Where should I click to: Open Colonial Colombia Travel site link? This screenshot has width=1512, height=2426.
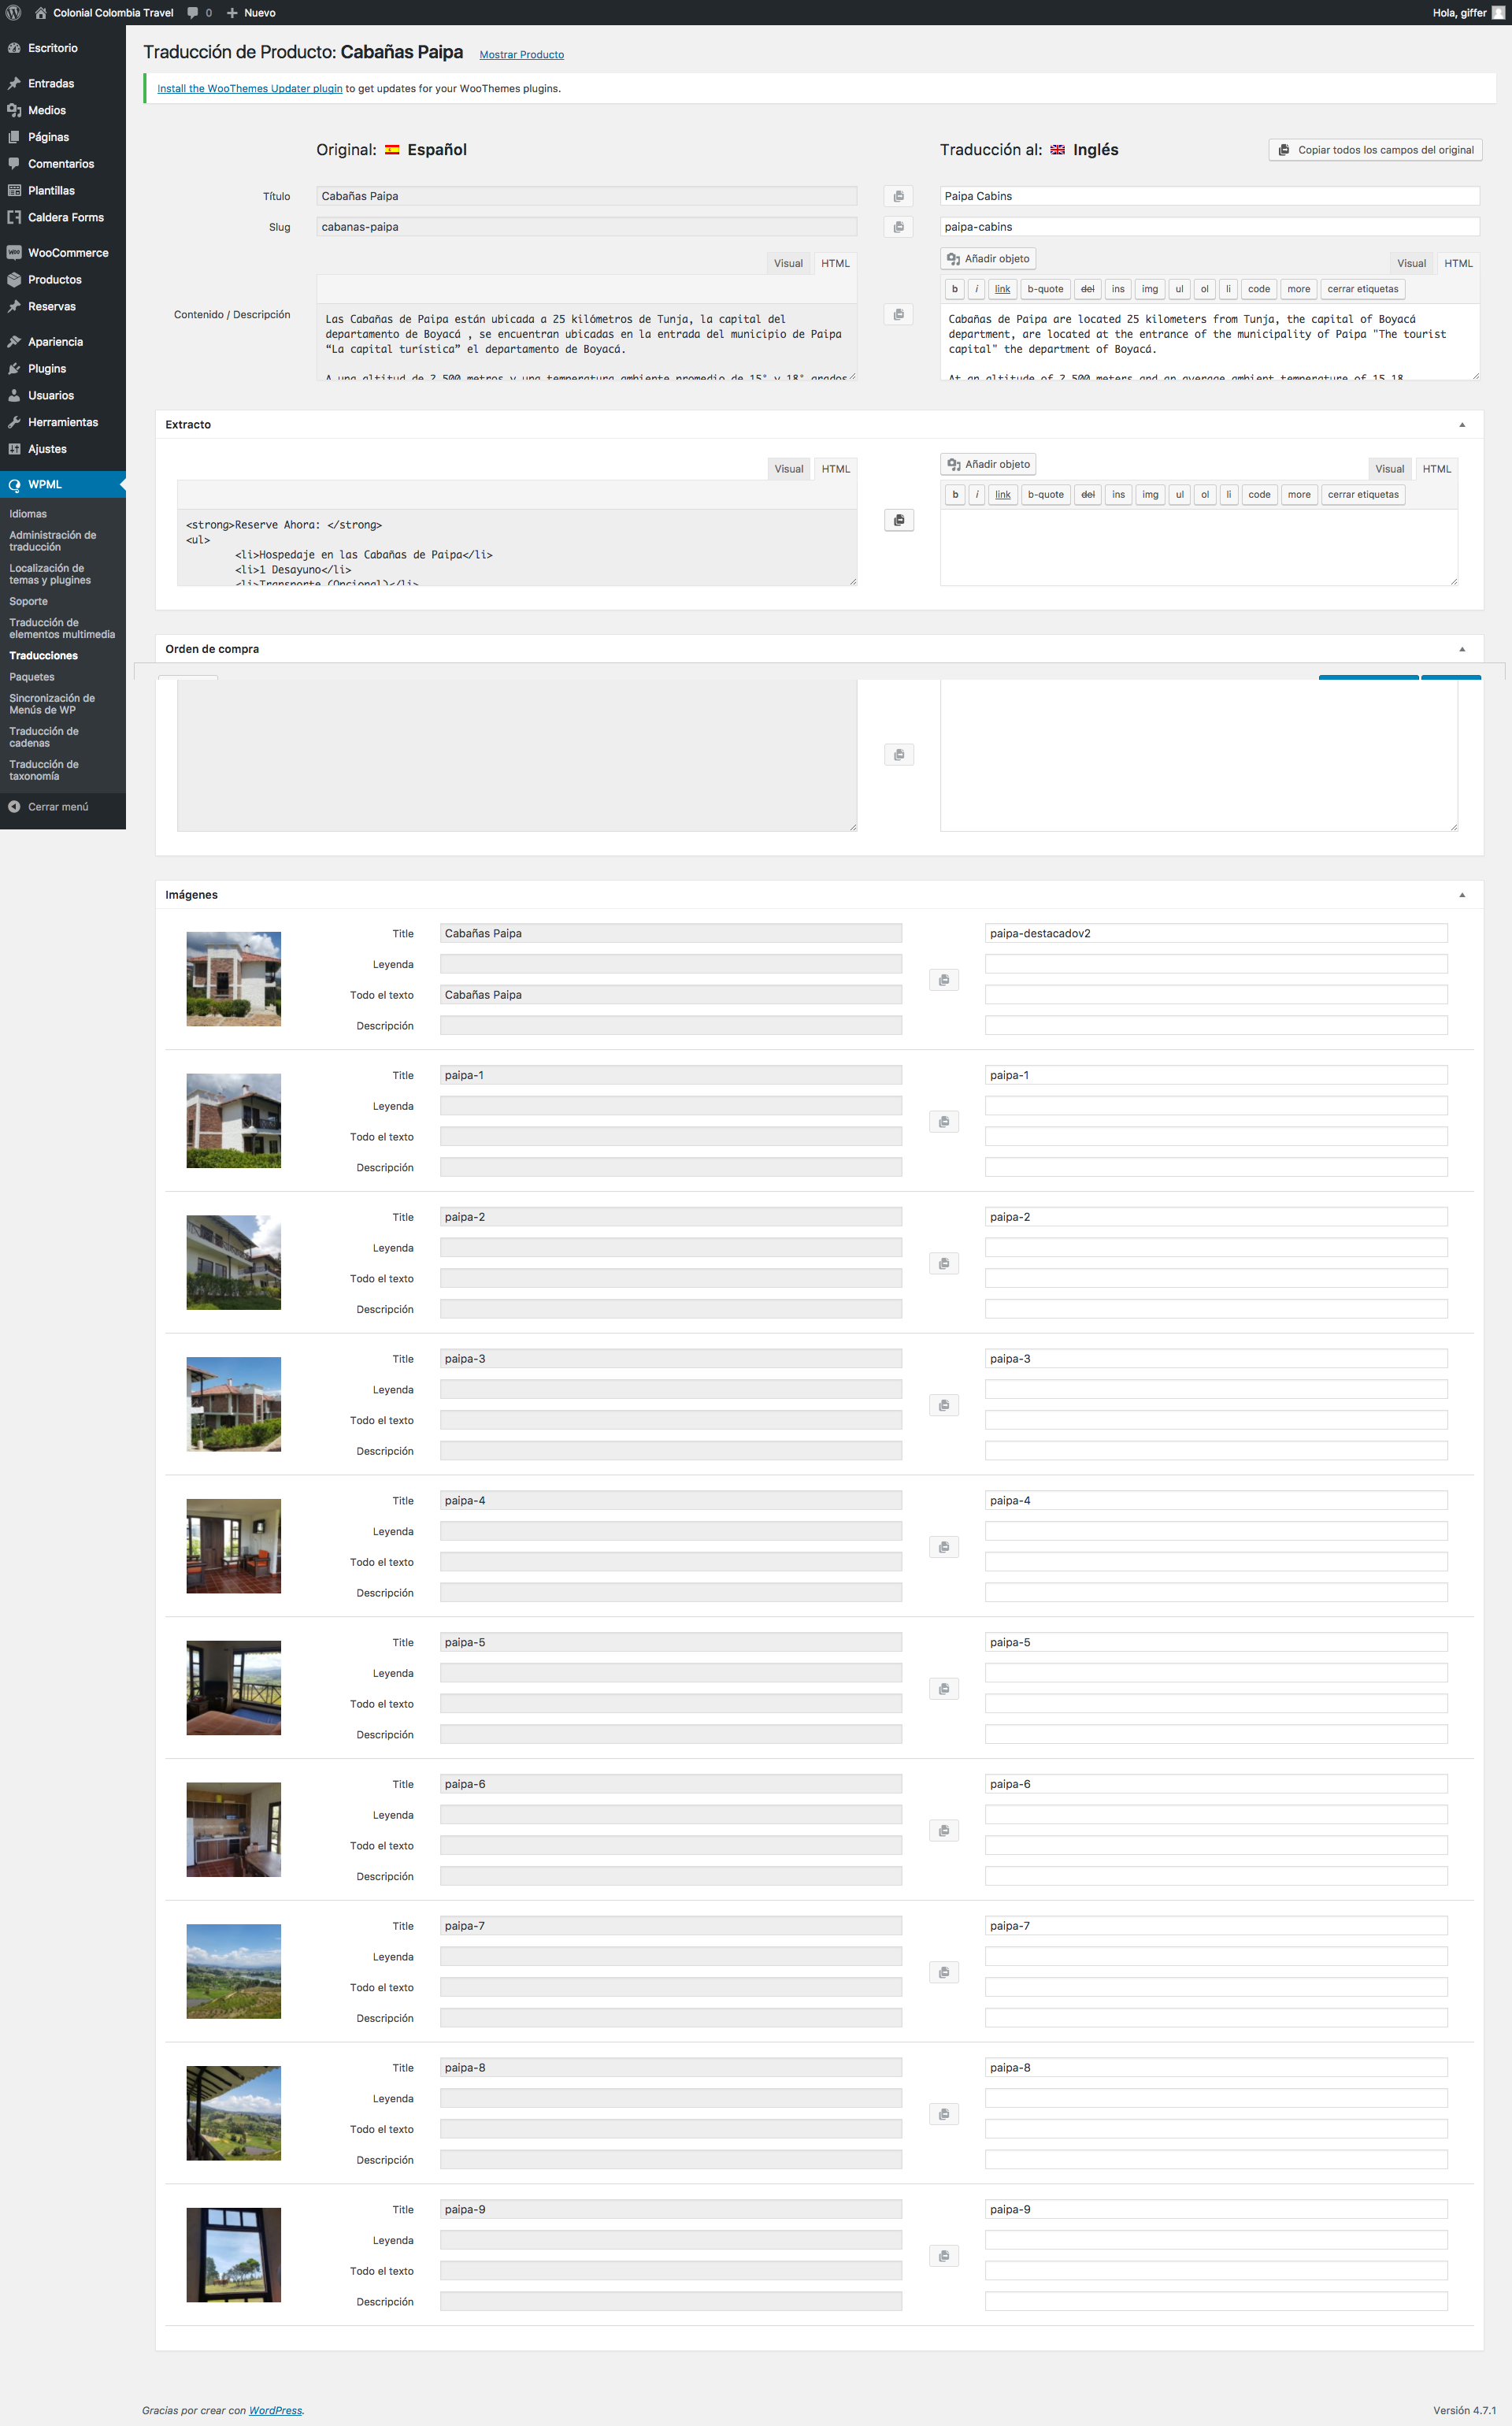coord(104,13)
